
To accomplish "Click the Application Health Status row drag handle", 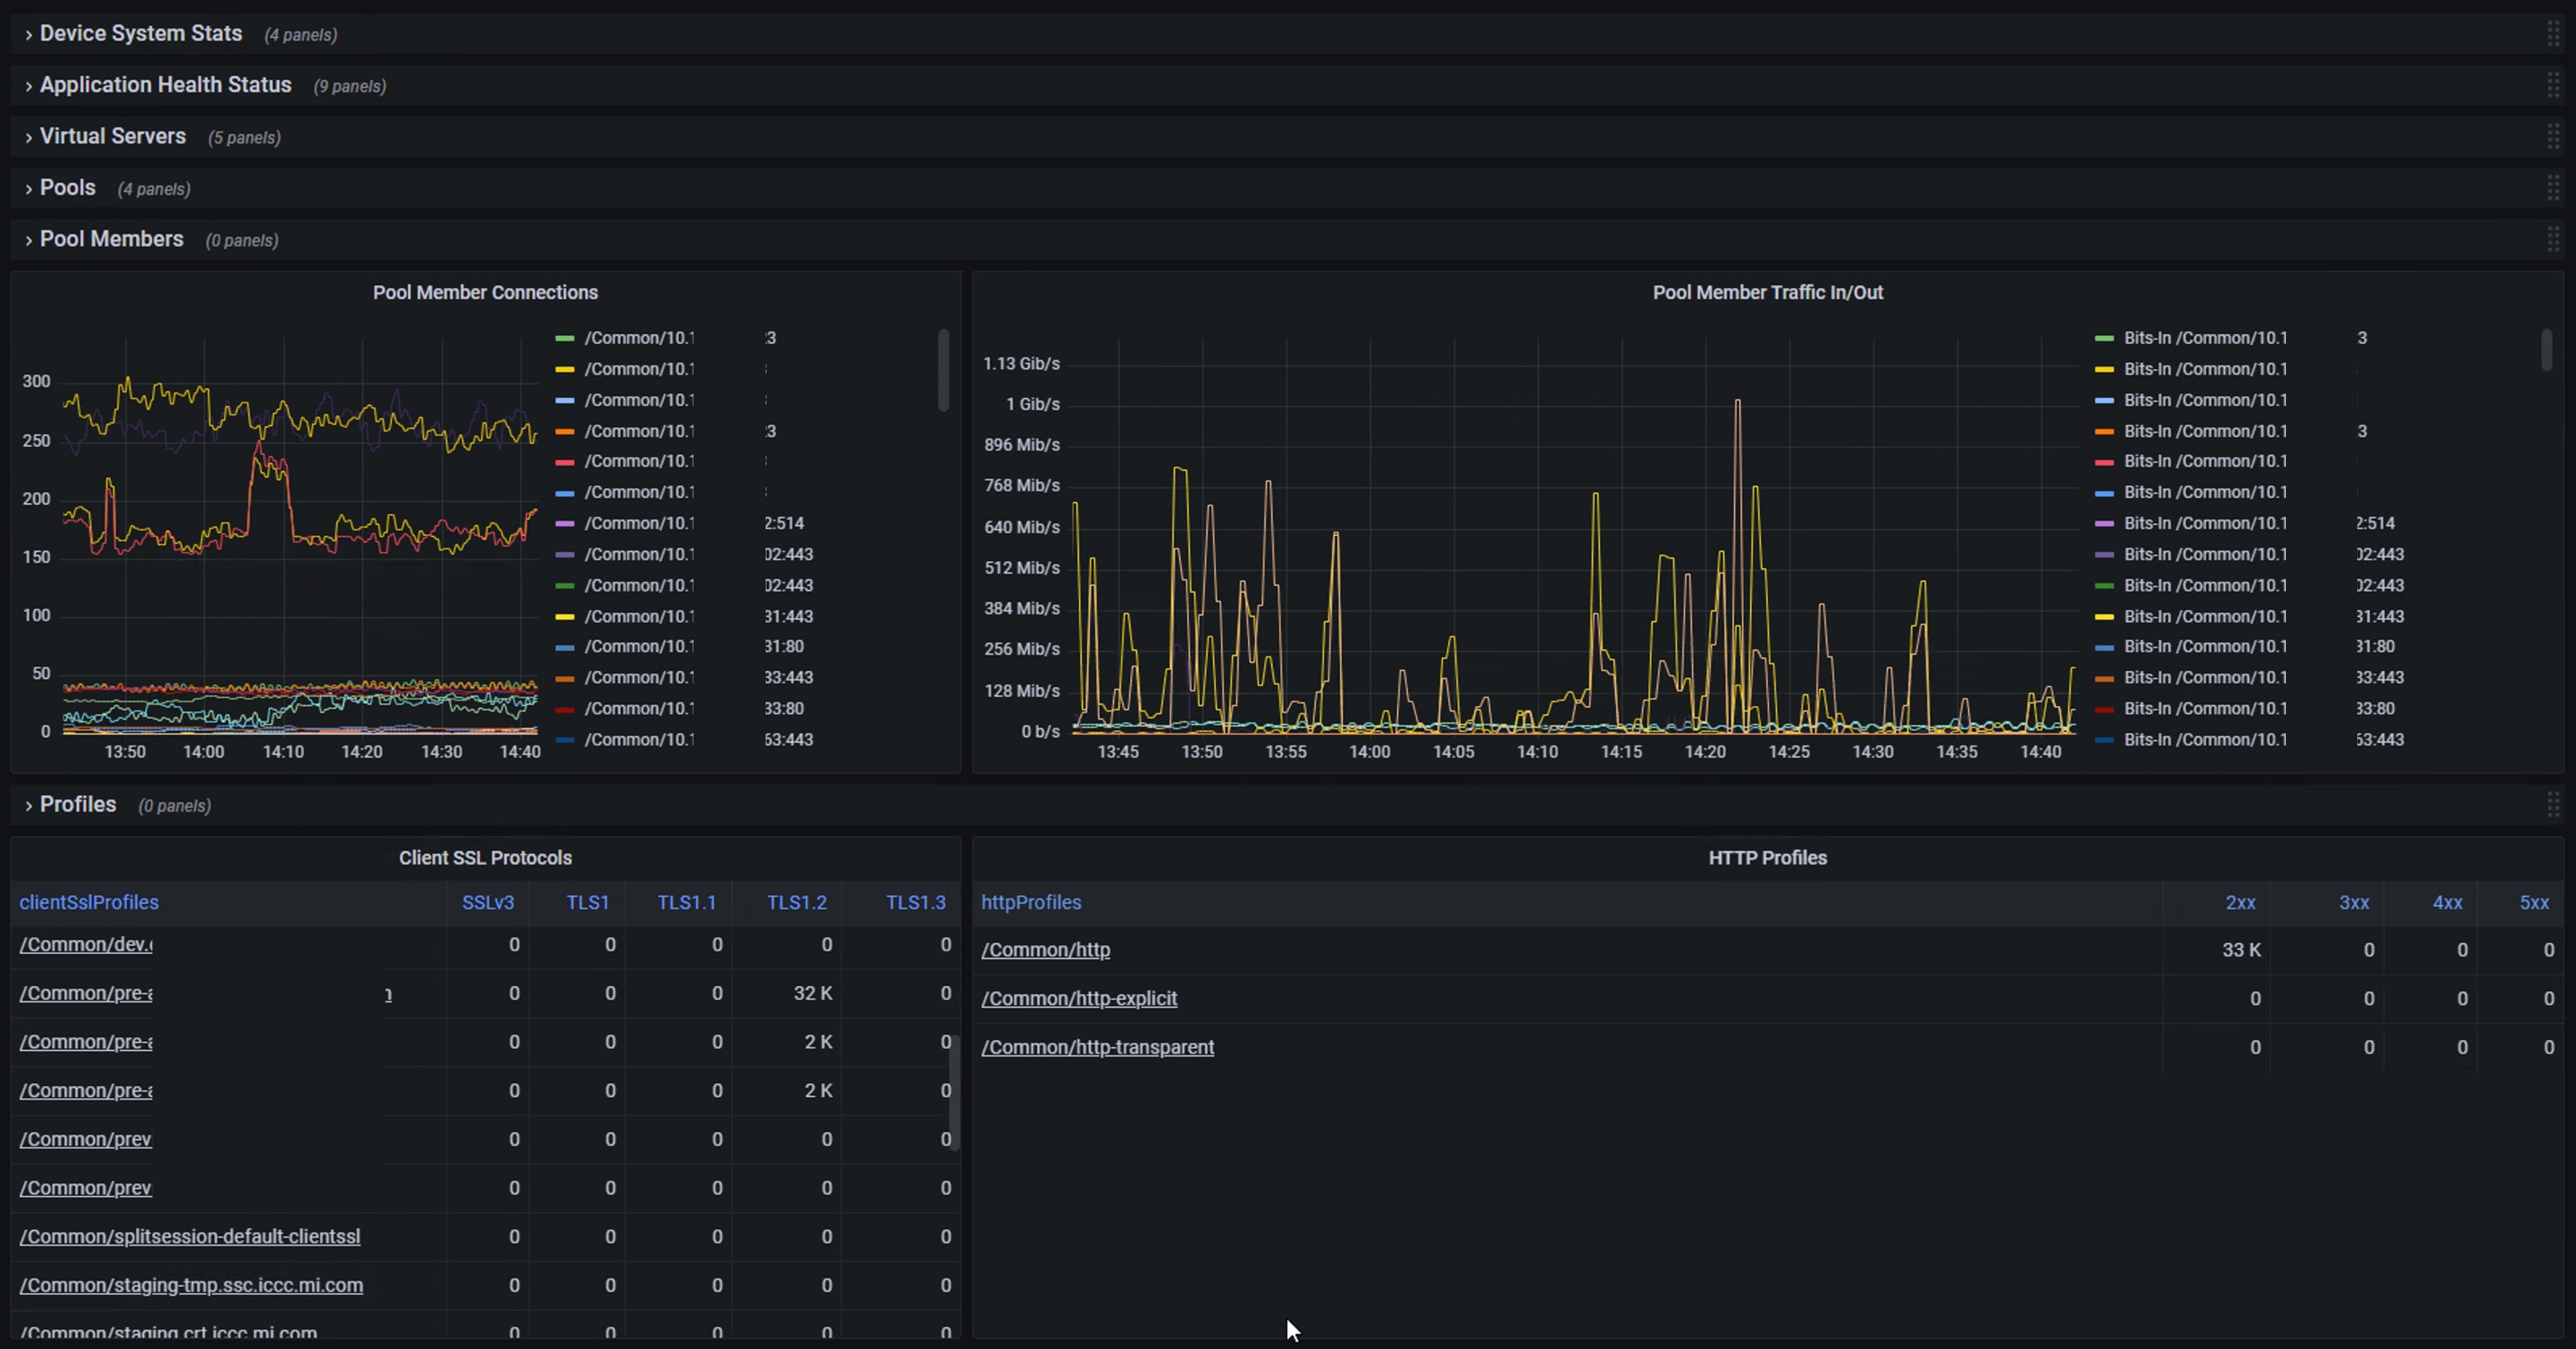I will point(2552,86).
